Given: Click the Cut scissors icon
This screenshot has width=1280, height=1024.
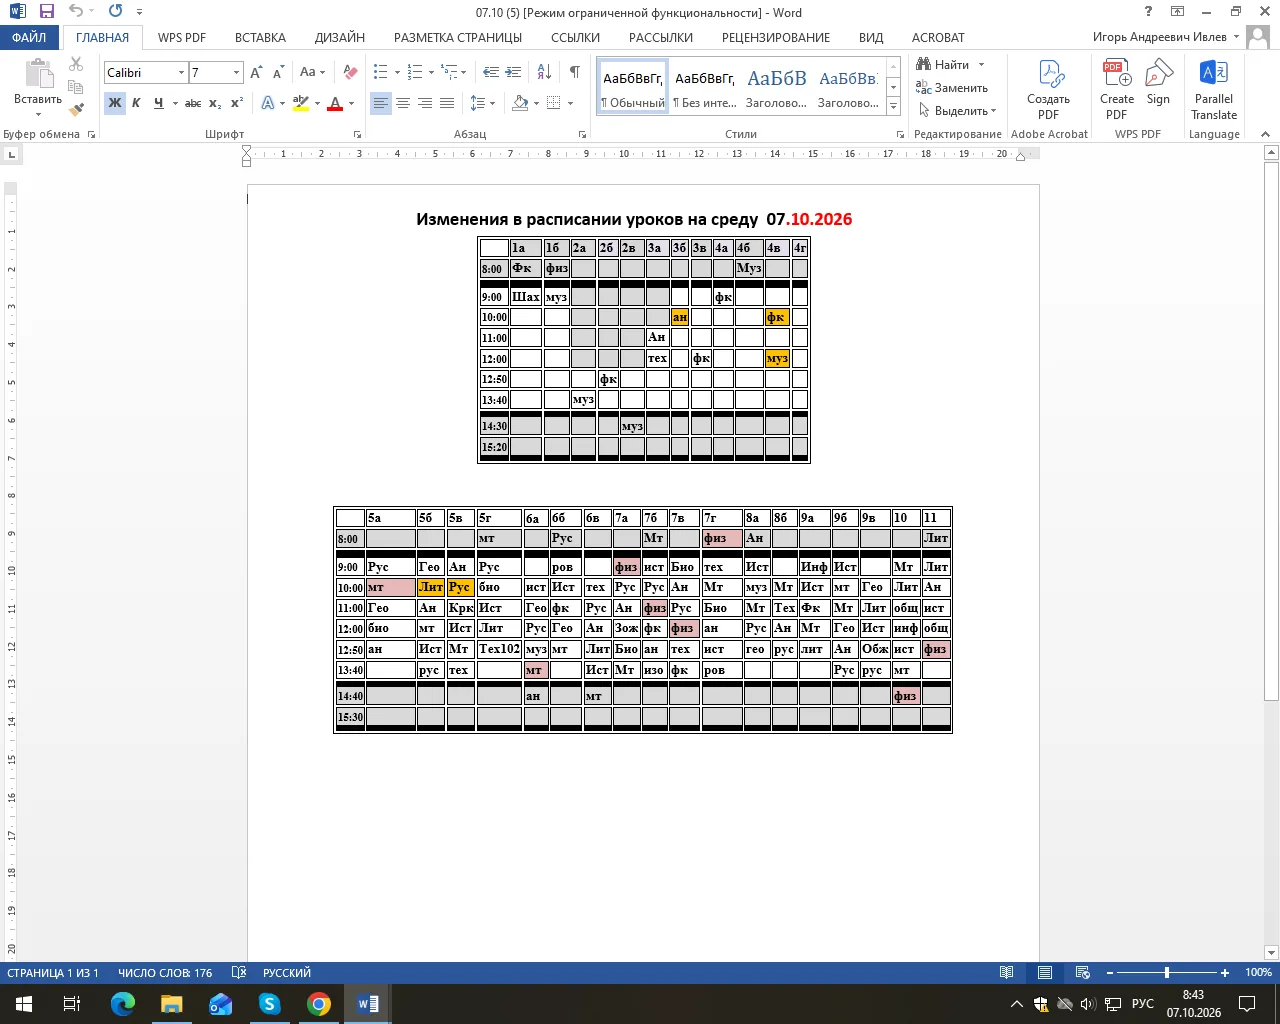Looking at the screenshot, I should 76,63.
